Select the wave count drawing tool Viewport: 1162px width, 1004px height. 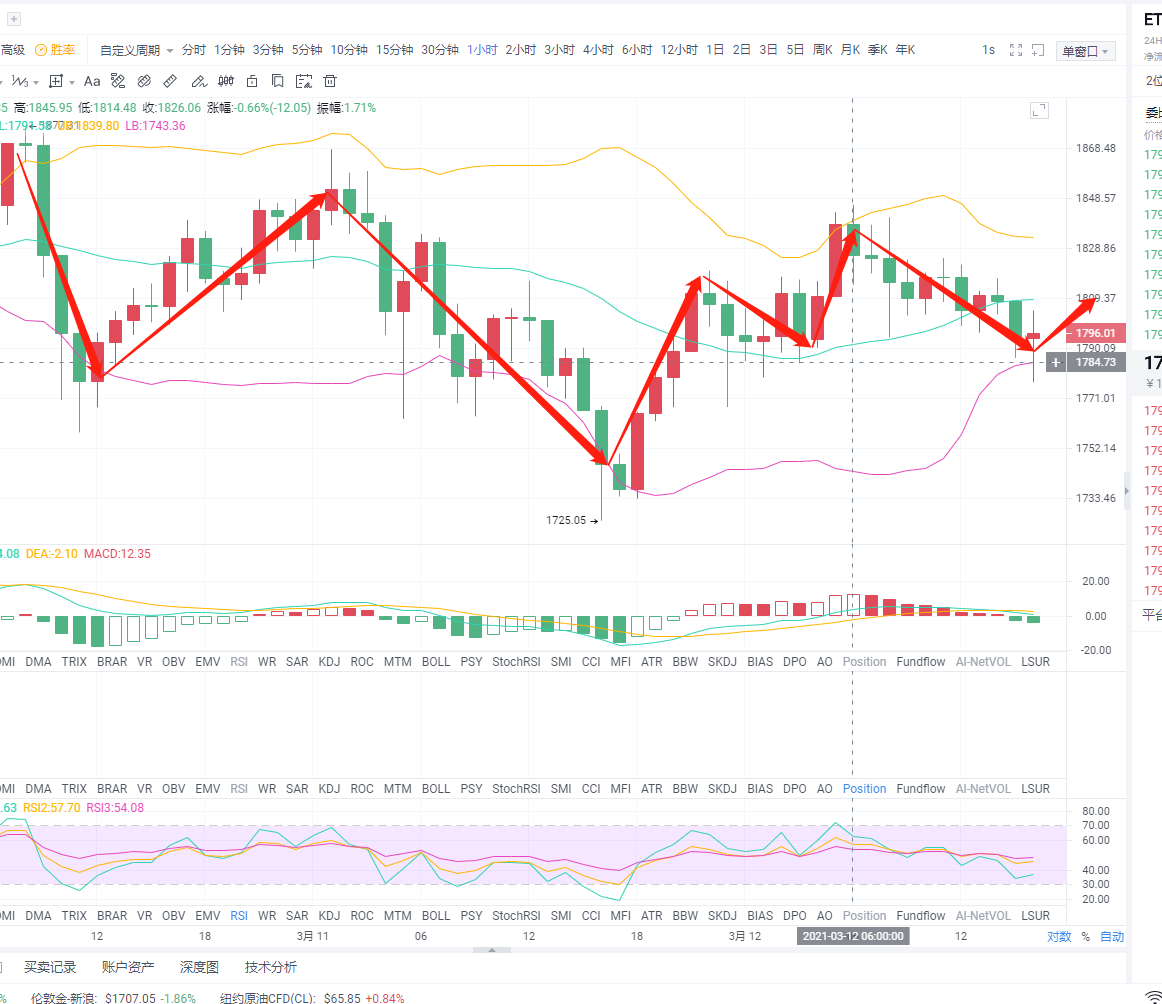[x=20, y=81]
